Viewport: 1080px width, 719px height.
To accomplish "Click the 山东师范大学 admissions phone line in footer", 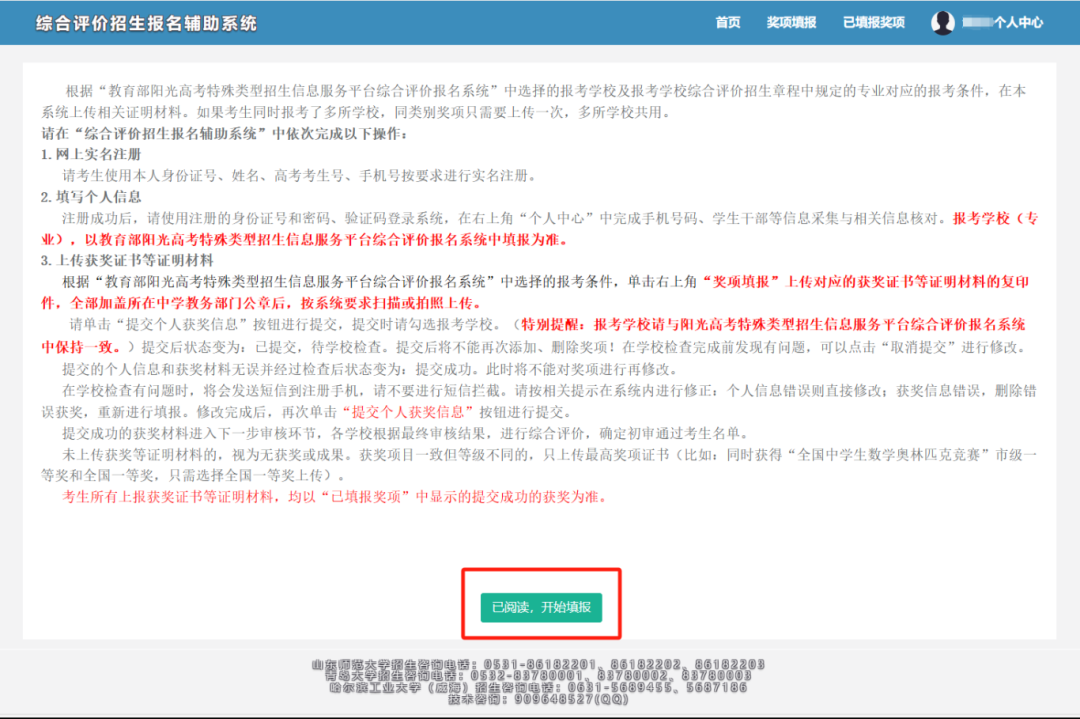I will (539, 664).
